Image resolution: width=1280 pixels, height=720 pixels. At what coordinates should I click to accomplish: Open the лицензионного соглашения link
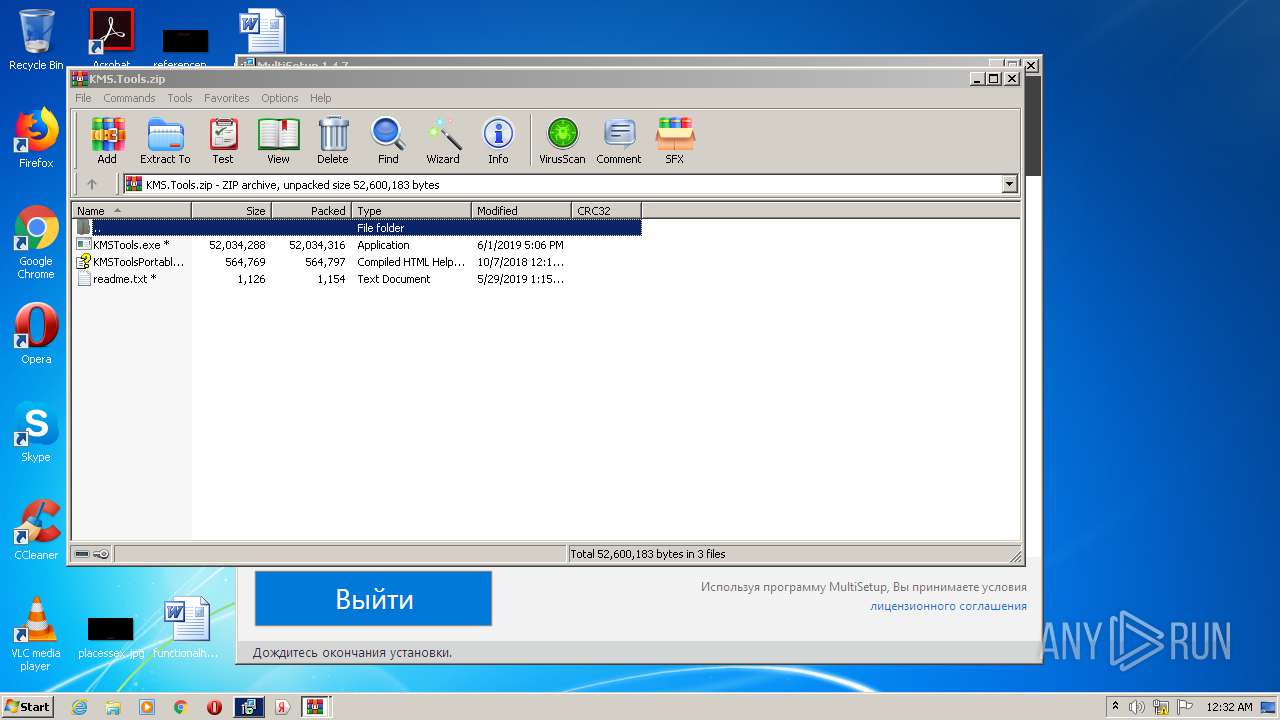(948, 606)
